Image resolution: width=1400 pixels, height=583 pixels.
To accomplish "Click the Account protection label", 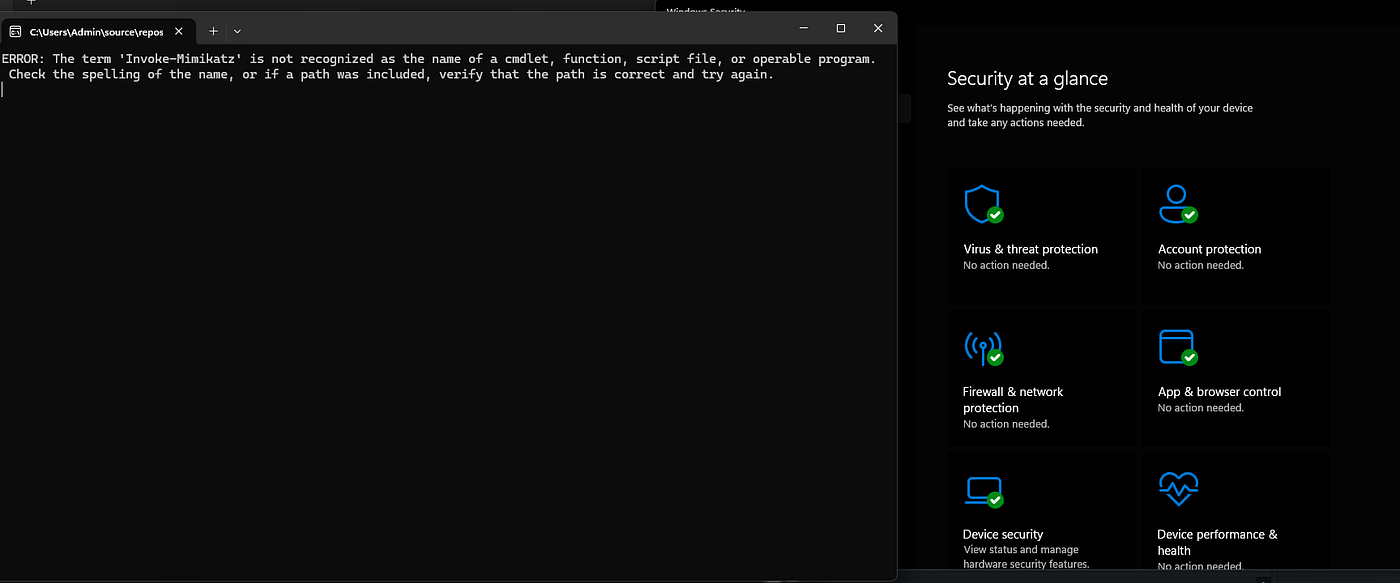I will click(x=1209, y=249).
